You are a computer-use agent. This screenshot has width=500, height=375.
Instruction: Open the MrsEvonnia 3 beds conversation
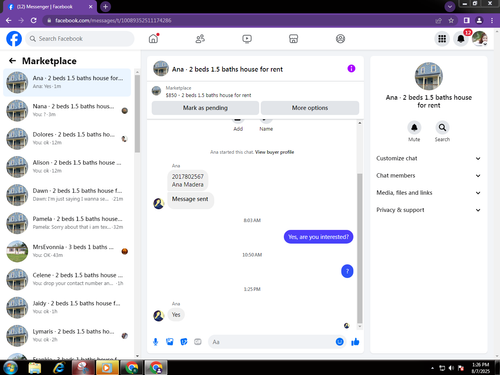(67, 251)
